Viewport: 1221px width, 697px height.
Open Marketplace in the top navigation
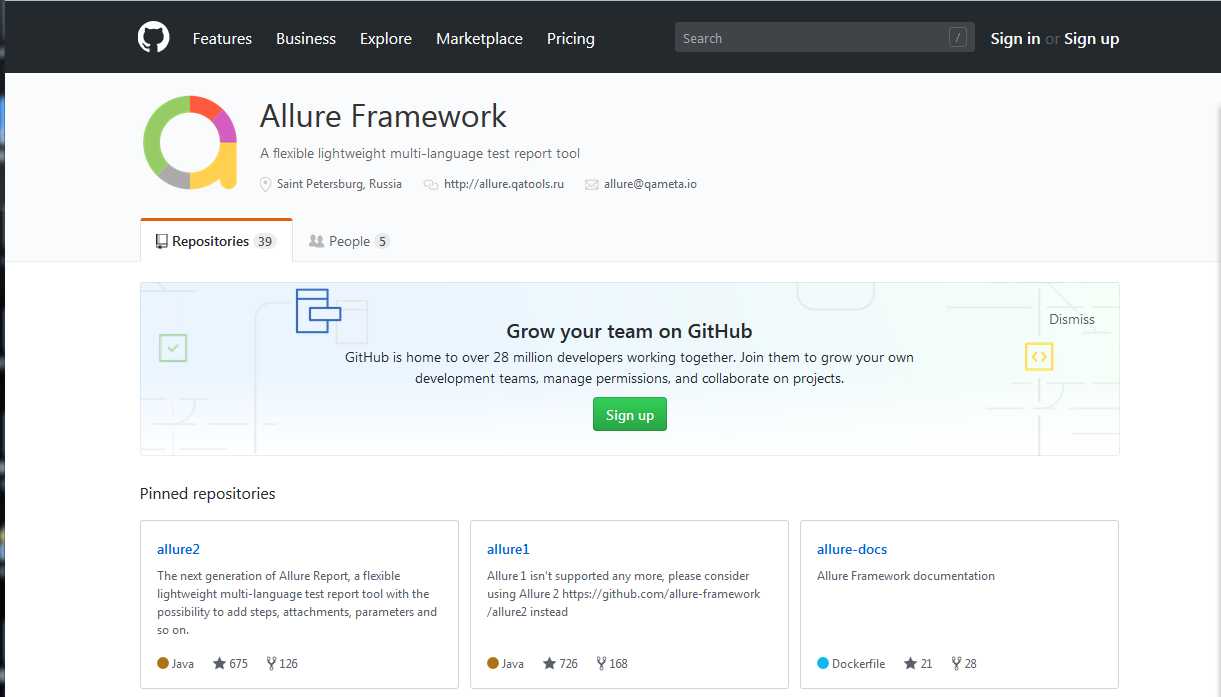479,38
